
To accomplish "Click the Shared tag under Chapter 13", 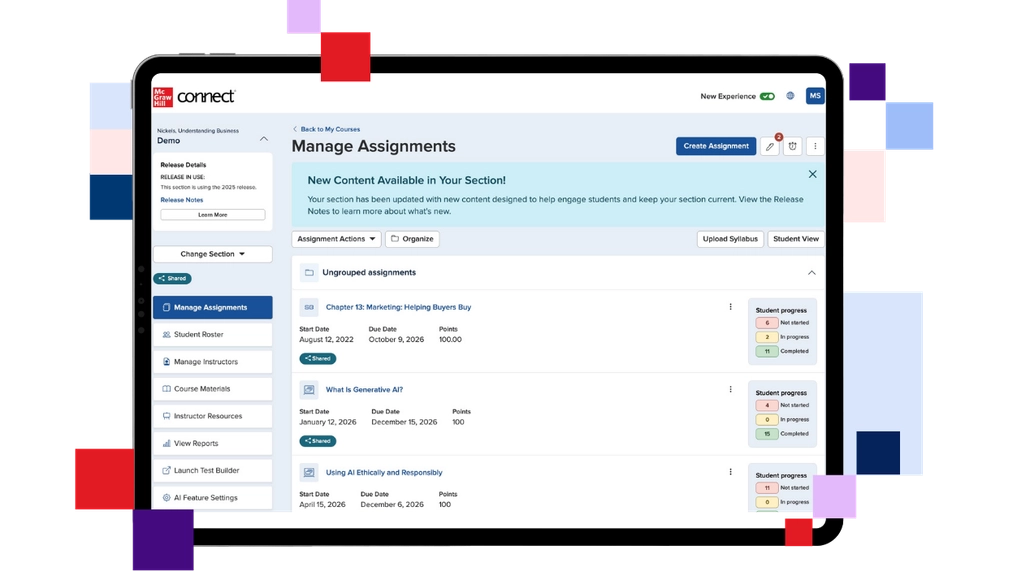I will [x=318, y=359].
